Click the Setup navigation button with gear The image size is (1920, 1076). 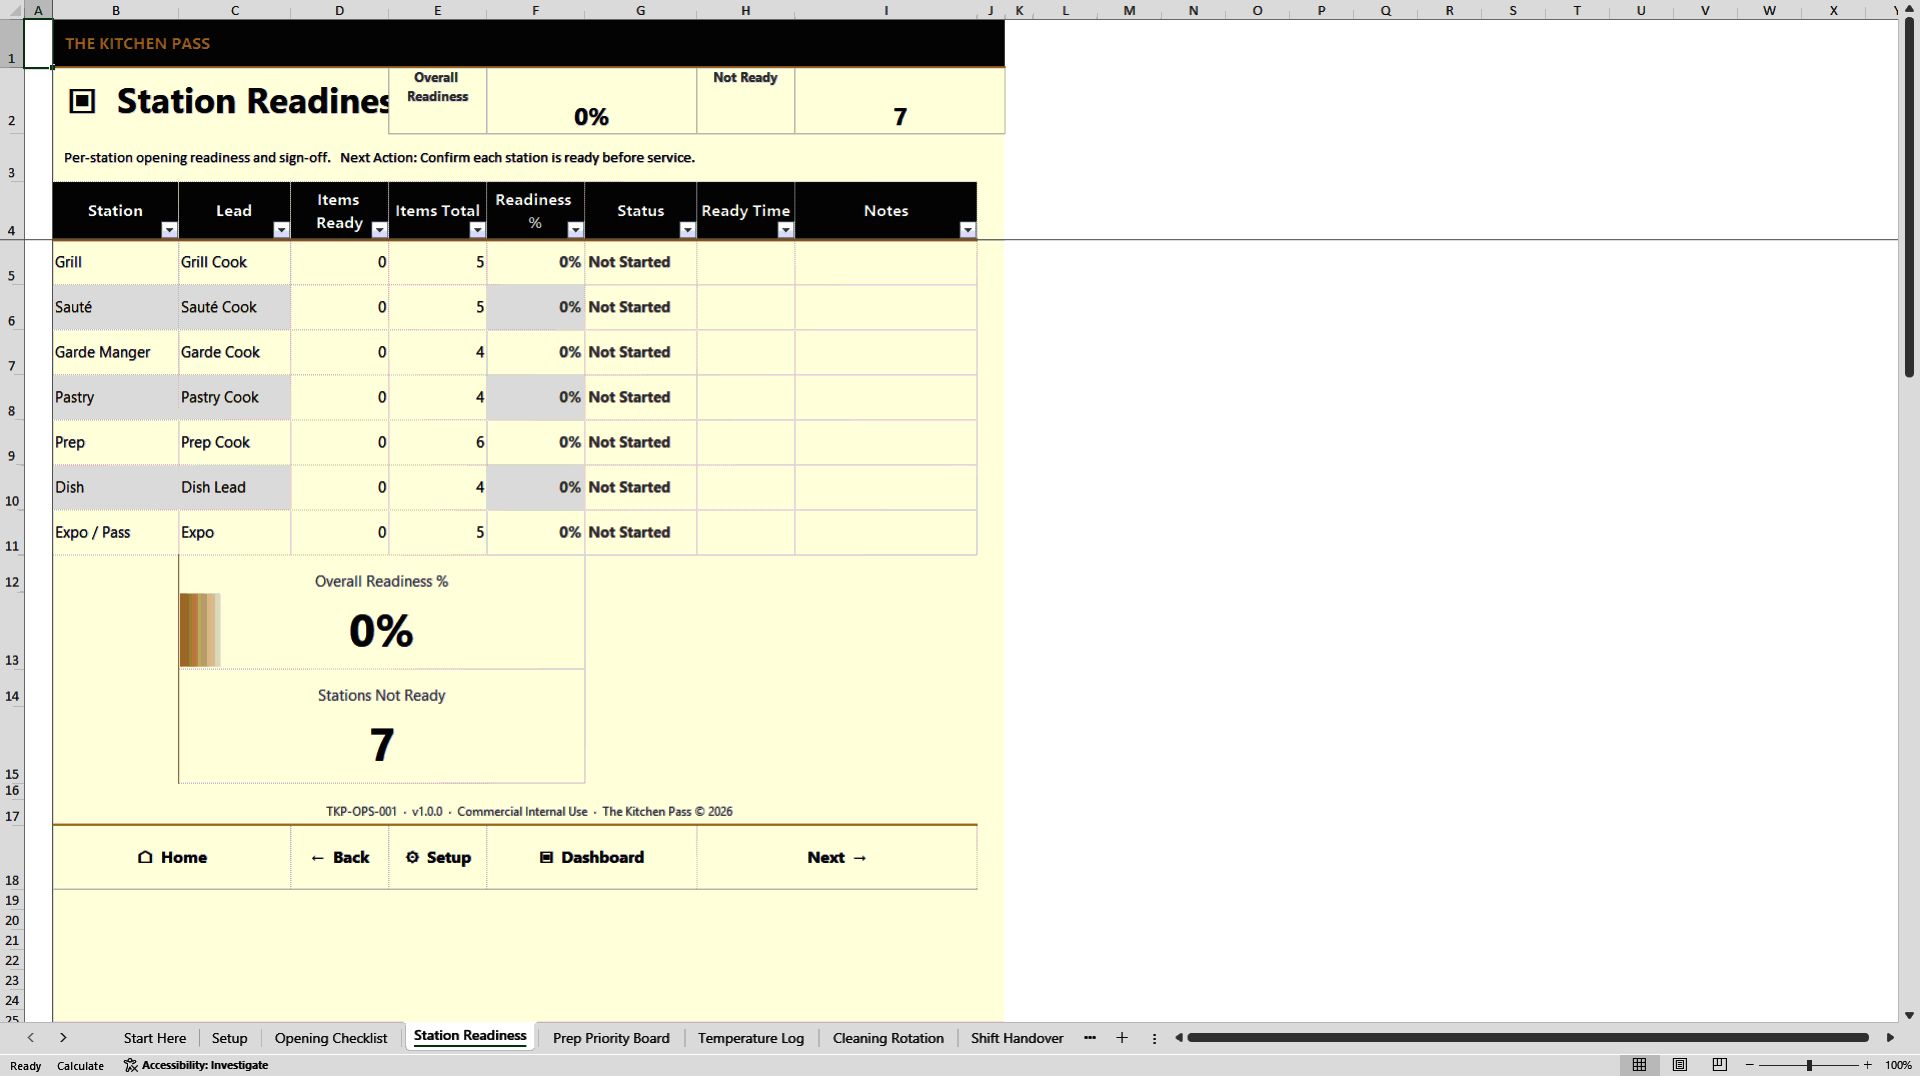pos(438,857)
